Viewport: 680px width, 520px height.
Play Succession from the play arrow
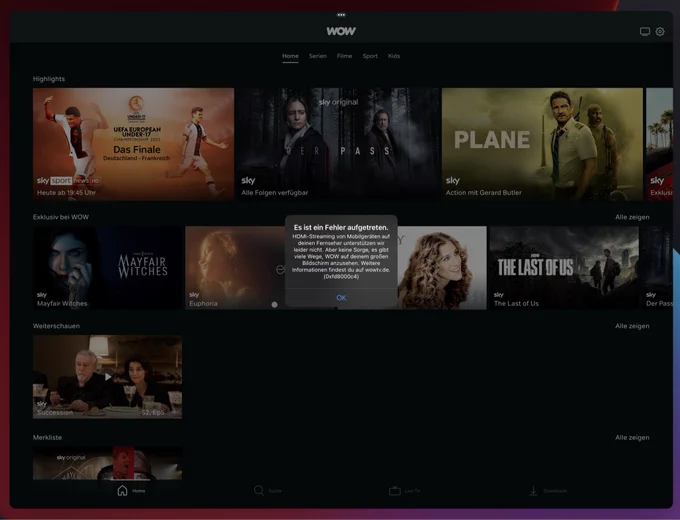[108, 376]
